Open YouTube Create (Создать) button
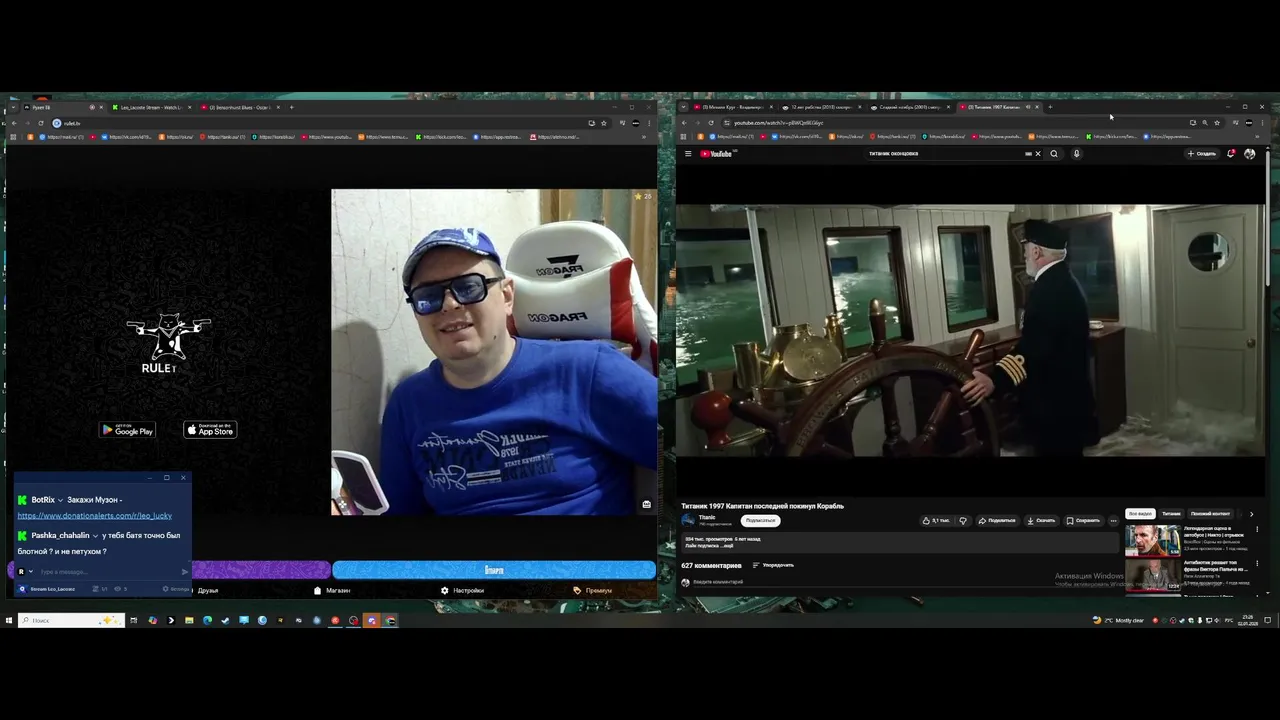Screen dimensions: 1280x720 tap(1202, 154)
